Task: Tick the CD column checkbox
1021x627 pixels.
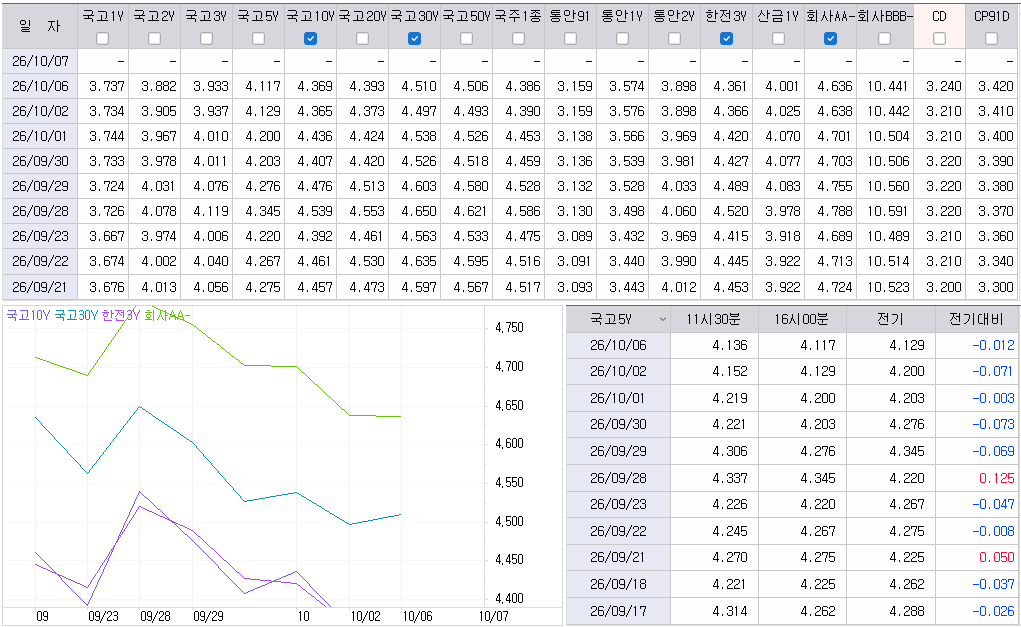Action: (x=940, y=39)
